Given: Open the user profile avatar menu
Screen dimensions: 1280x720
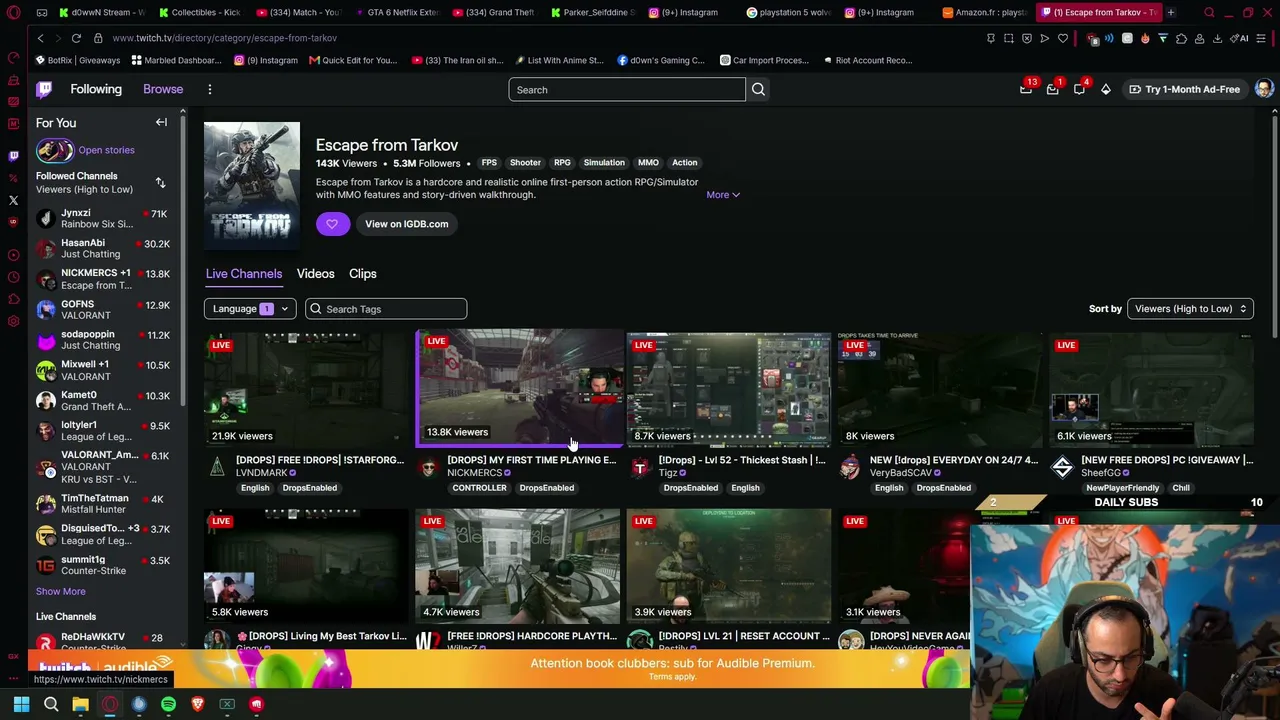Looking at the screenshot, I should click(x=1264, y=89).
